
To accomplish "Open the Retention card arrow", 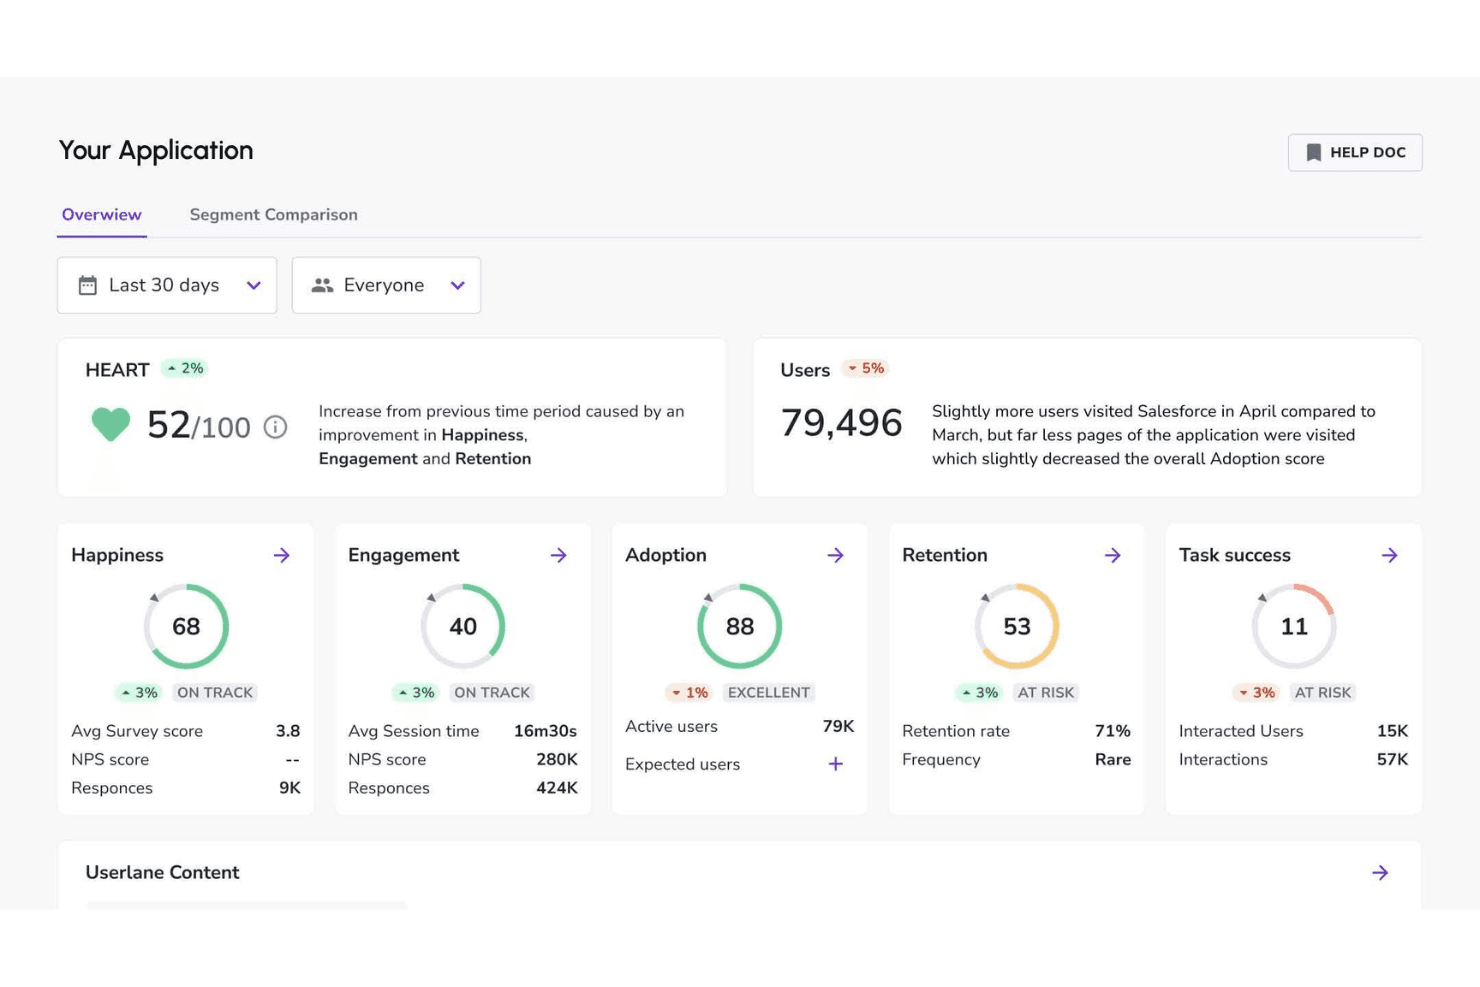I will click(x=1113, y=555).
